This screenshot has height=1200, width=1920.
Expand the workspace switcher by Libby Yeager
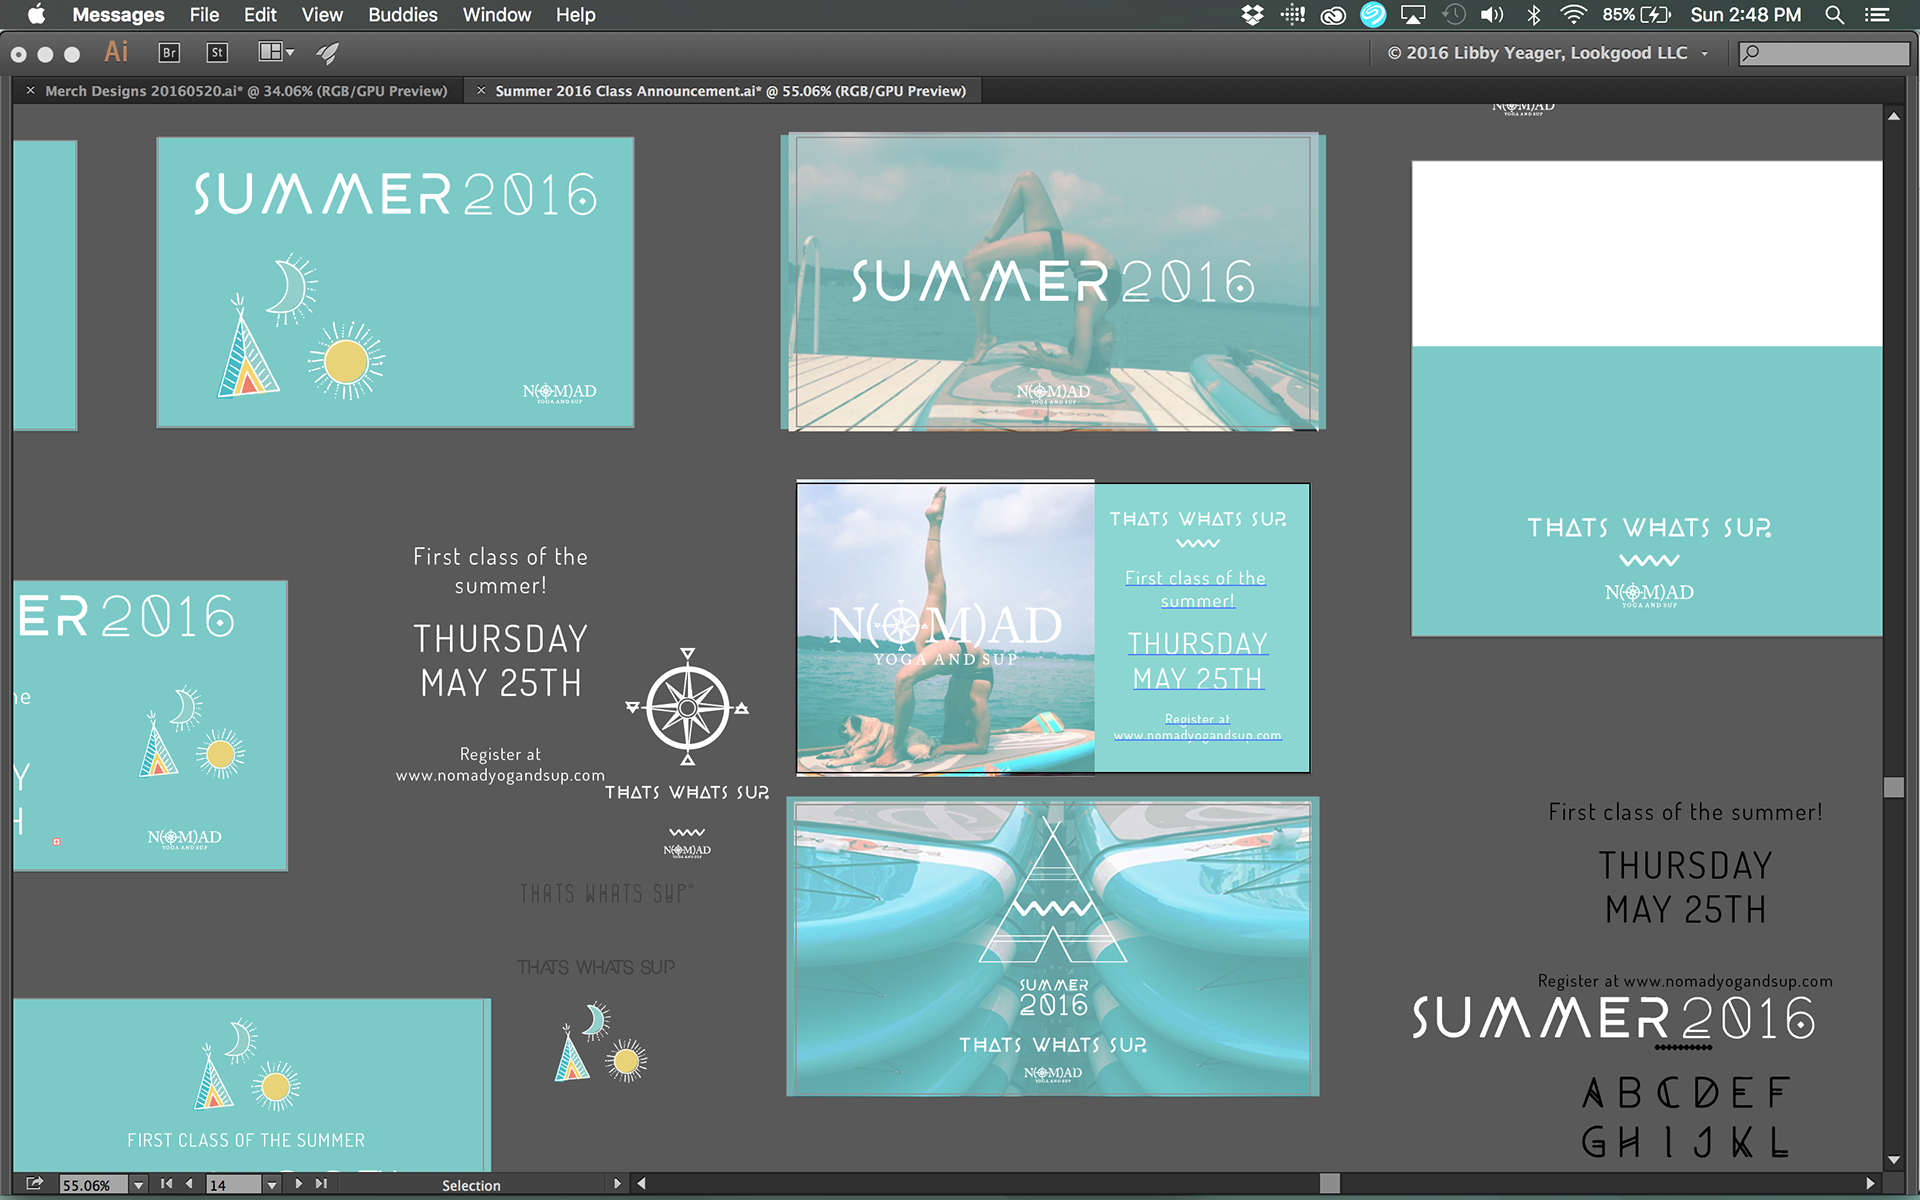point(1705,54)
